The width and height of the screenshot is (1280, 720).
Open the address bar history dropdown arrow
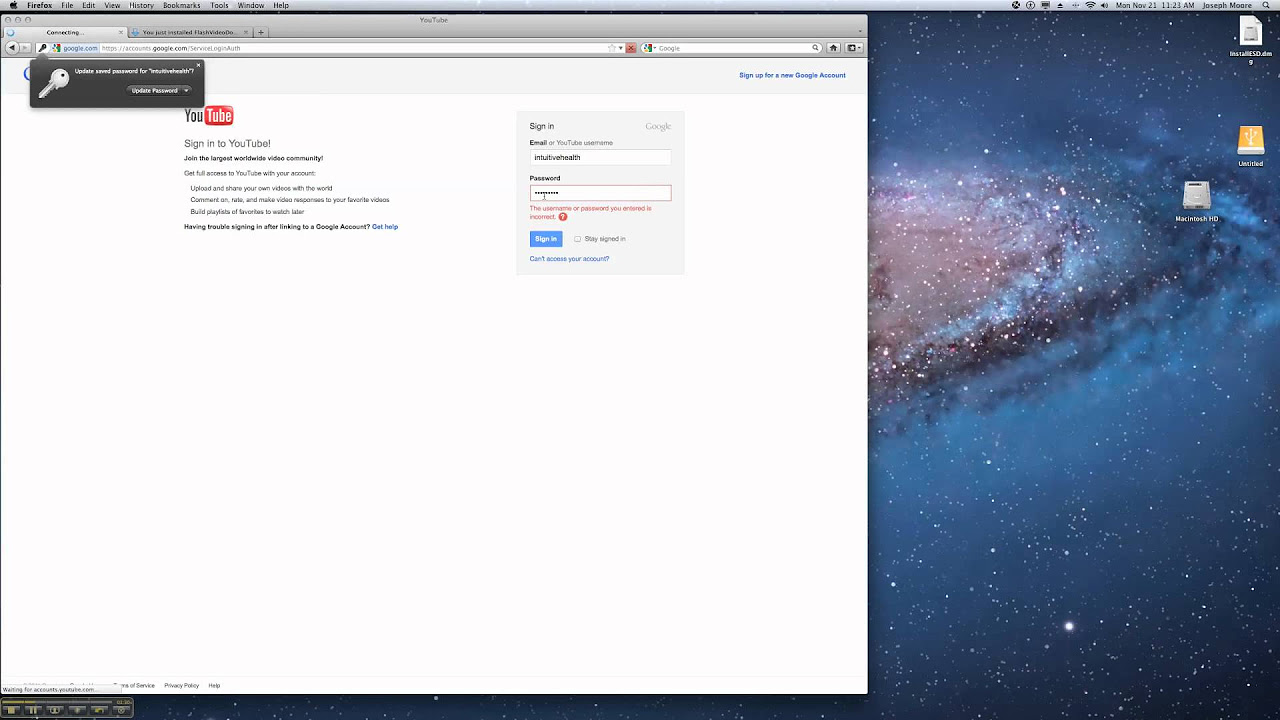pyautogui.click(x=621, y=48)
